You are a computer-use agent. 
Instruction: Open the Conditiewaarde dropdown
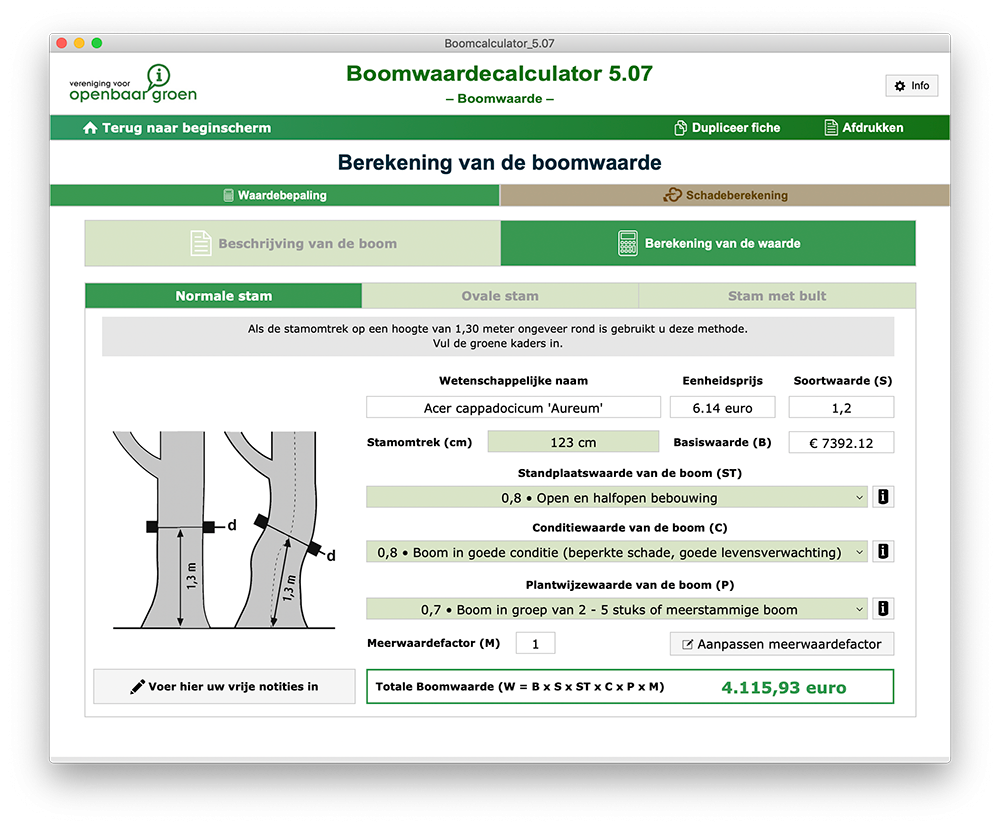617,551
